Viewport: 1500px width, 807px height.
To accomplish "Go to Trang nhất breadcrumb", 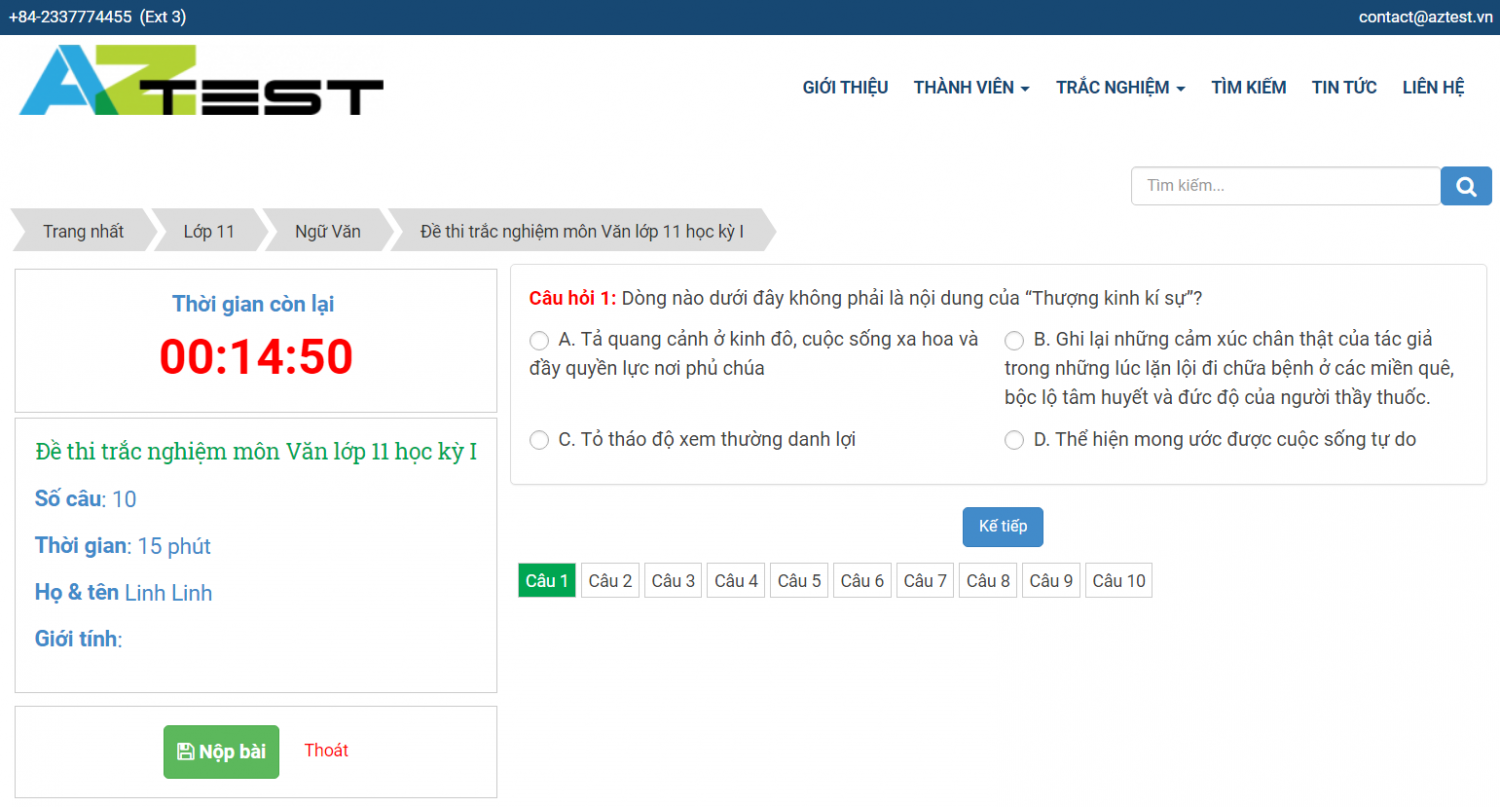I will tap(83, 231).
